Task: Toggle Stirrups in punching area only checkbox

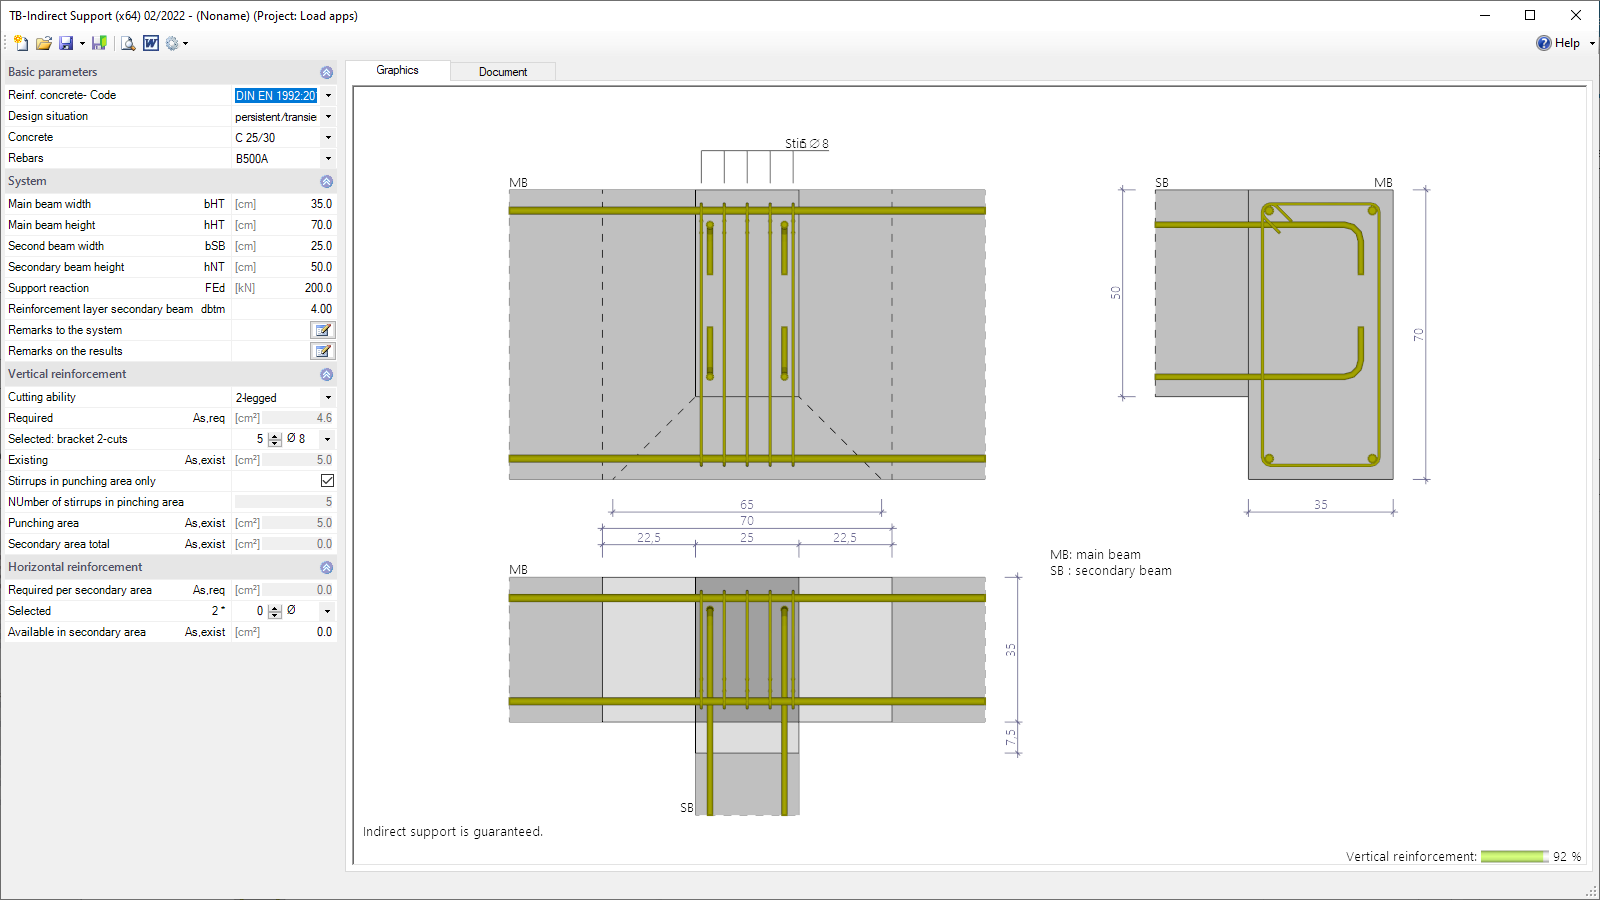Action: [x=327, y=481]
